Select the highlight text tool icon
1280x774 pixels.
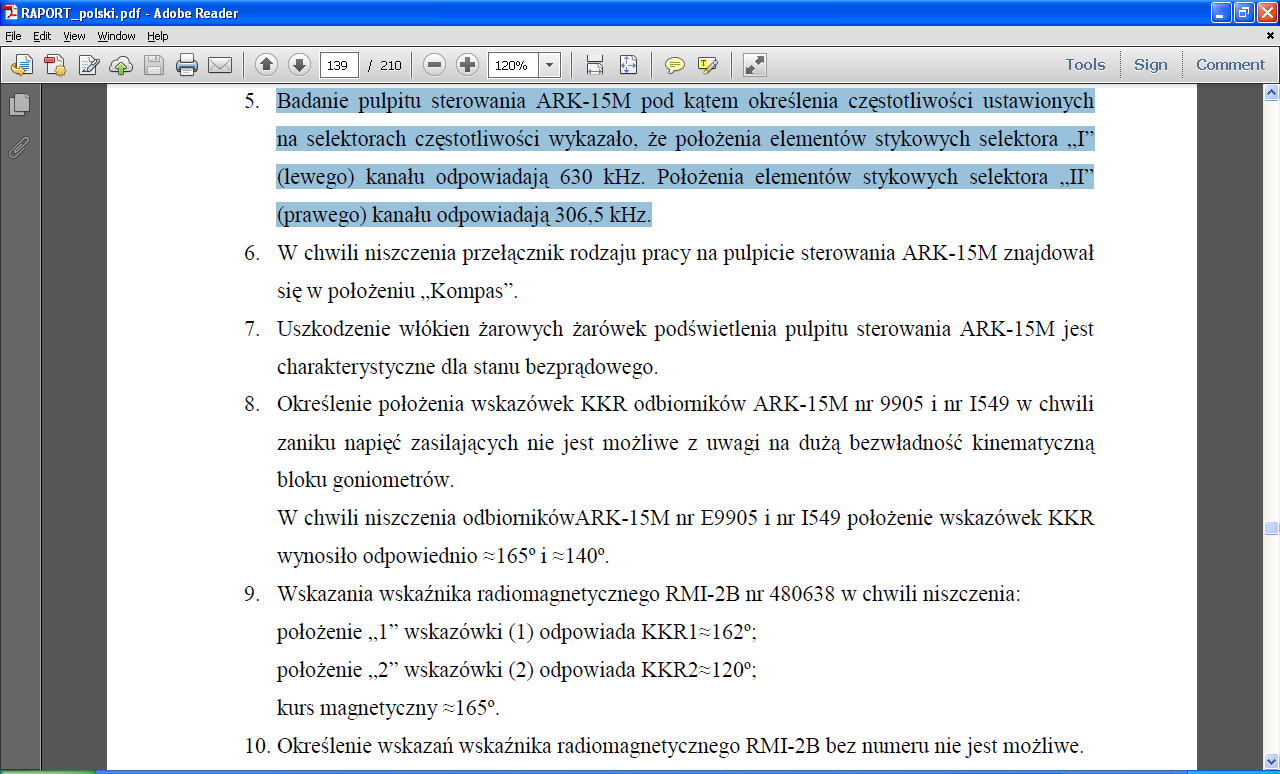point(708,65)
